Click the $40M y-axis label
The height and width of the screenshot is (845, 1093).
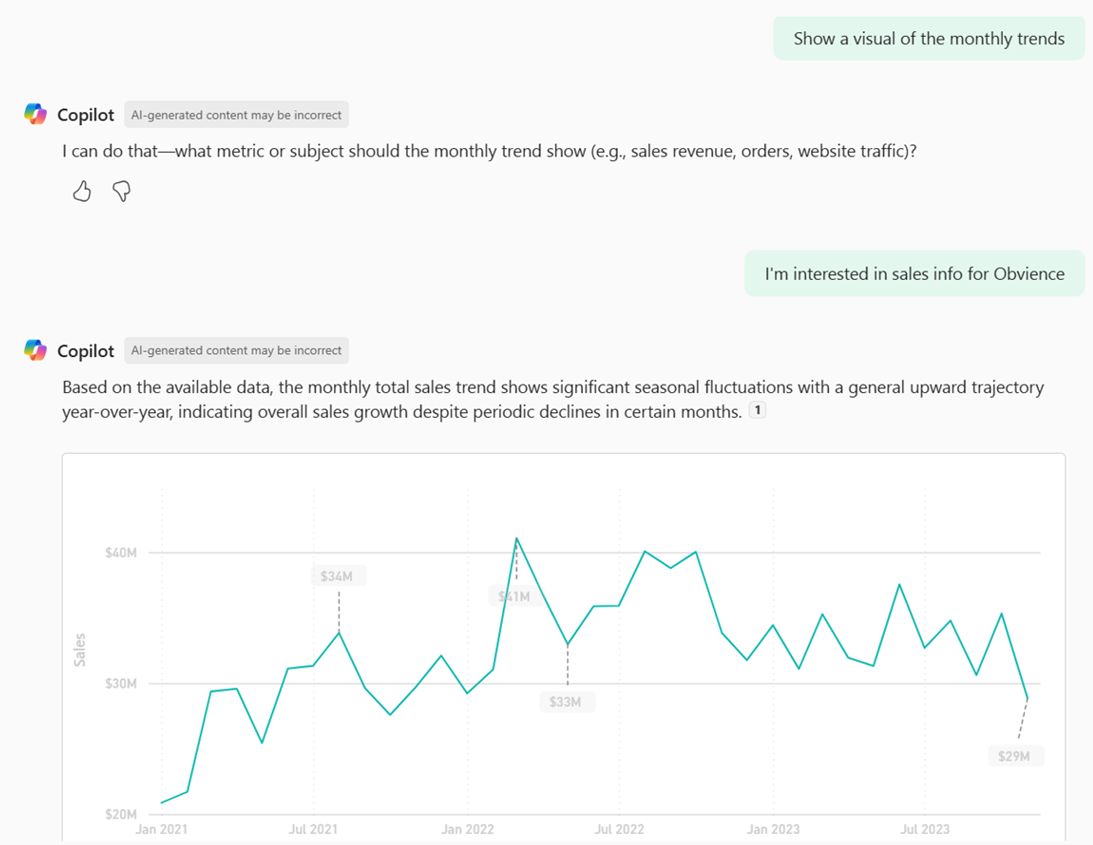[x=121, y=553]
